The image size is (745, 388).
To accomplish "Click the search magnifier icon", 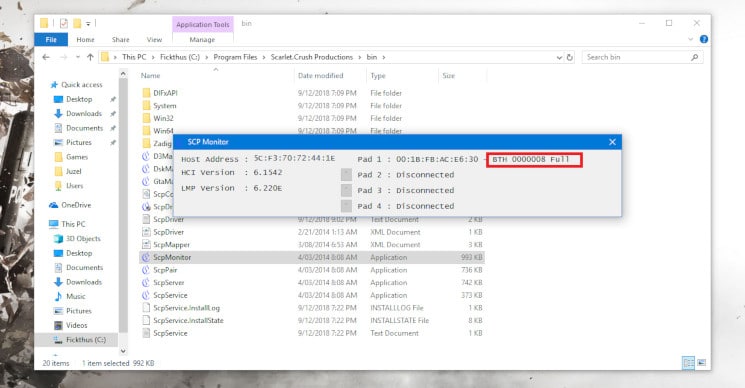I will click(695, 57).
